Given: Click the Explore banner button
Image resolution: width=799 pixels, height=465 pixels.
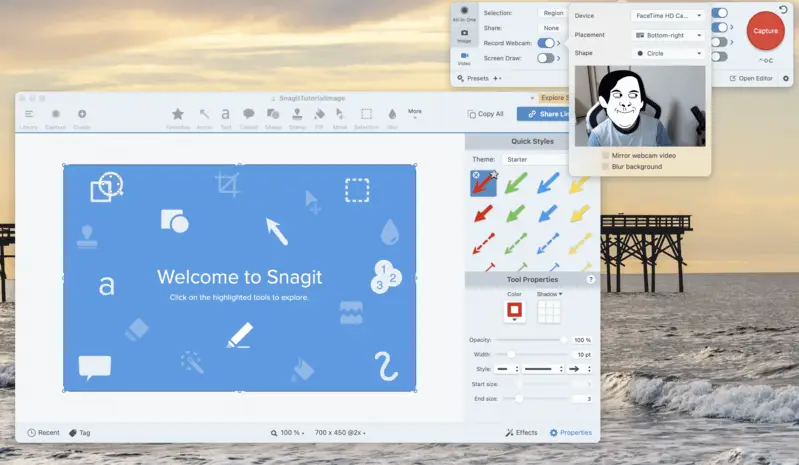Looking at the screenshot, I should pos(553,97).
